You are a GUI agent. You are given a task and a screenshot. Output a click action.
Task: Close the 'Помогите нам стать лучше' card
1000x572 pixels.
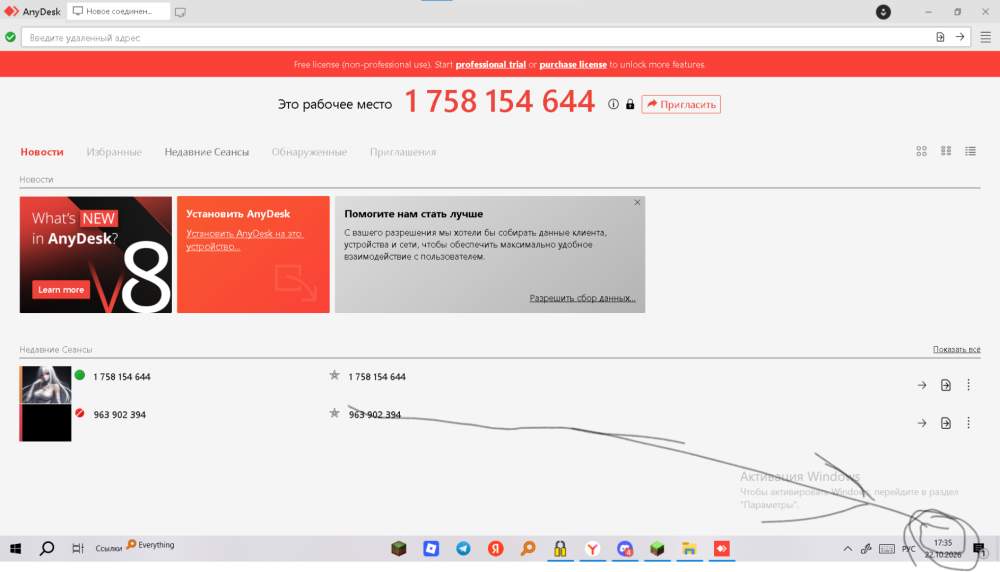coord(637,202)
